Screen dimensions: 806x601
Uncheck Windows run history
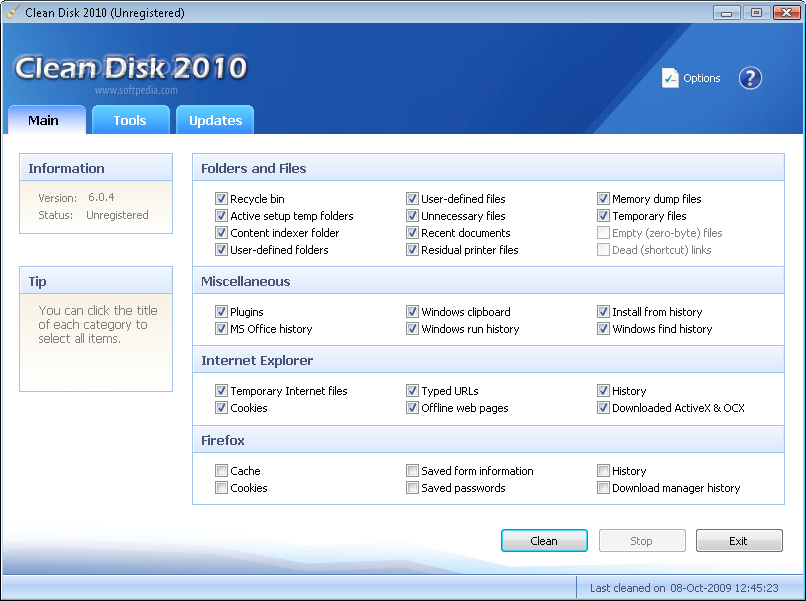click(412, 329)
